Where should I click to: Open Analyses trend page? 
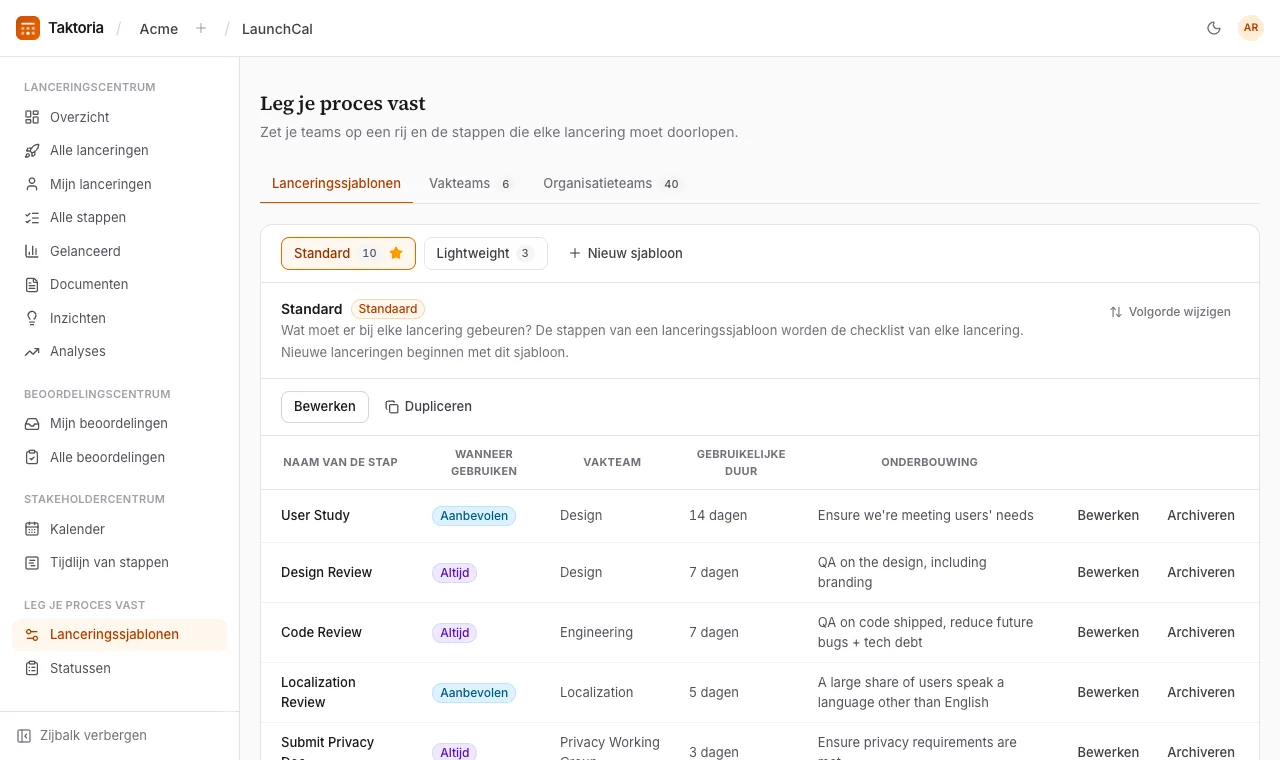tap(120, 351)
